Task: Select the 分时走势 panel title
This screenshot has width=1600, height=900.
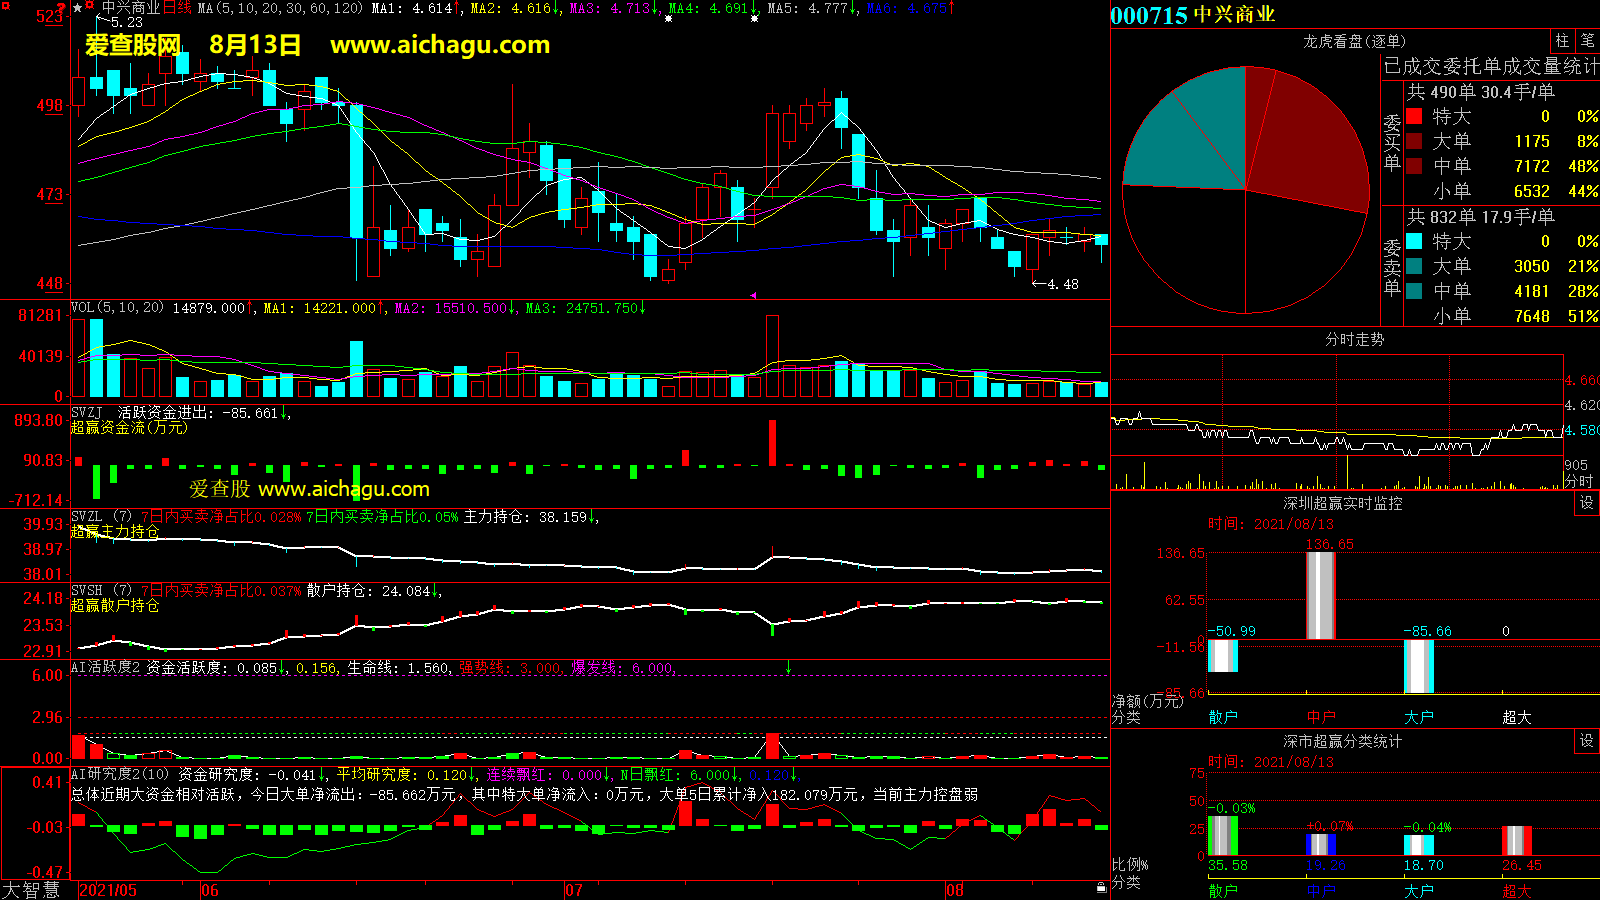Action: click(1354, 340)
